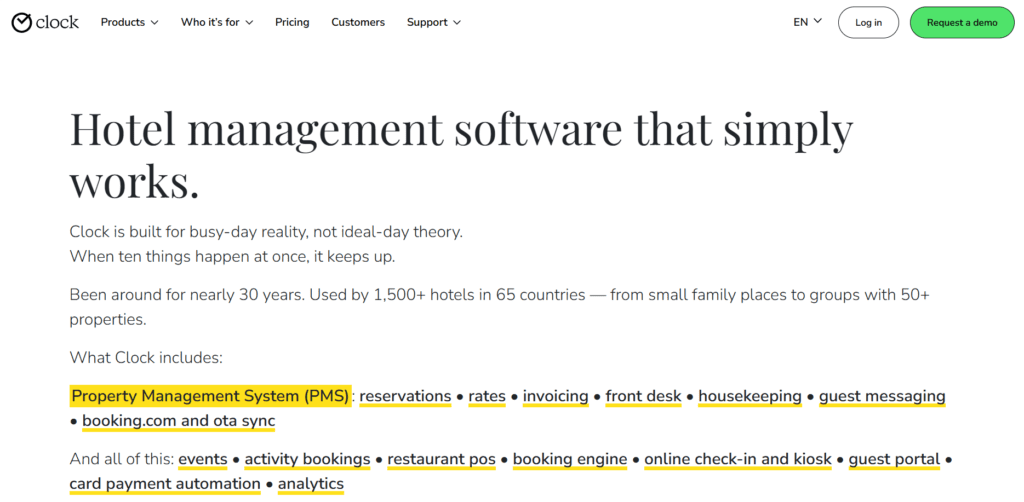Click the Request a demo button
This screenshot has height=502, width=1024.
962,22
